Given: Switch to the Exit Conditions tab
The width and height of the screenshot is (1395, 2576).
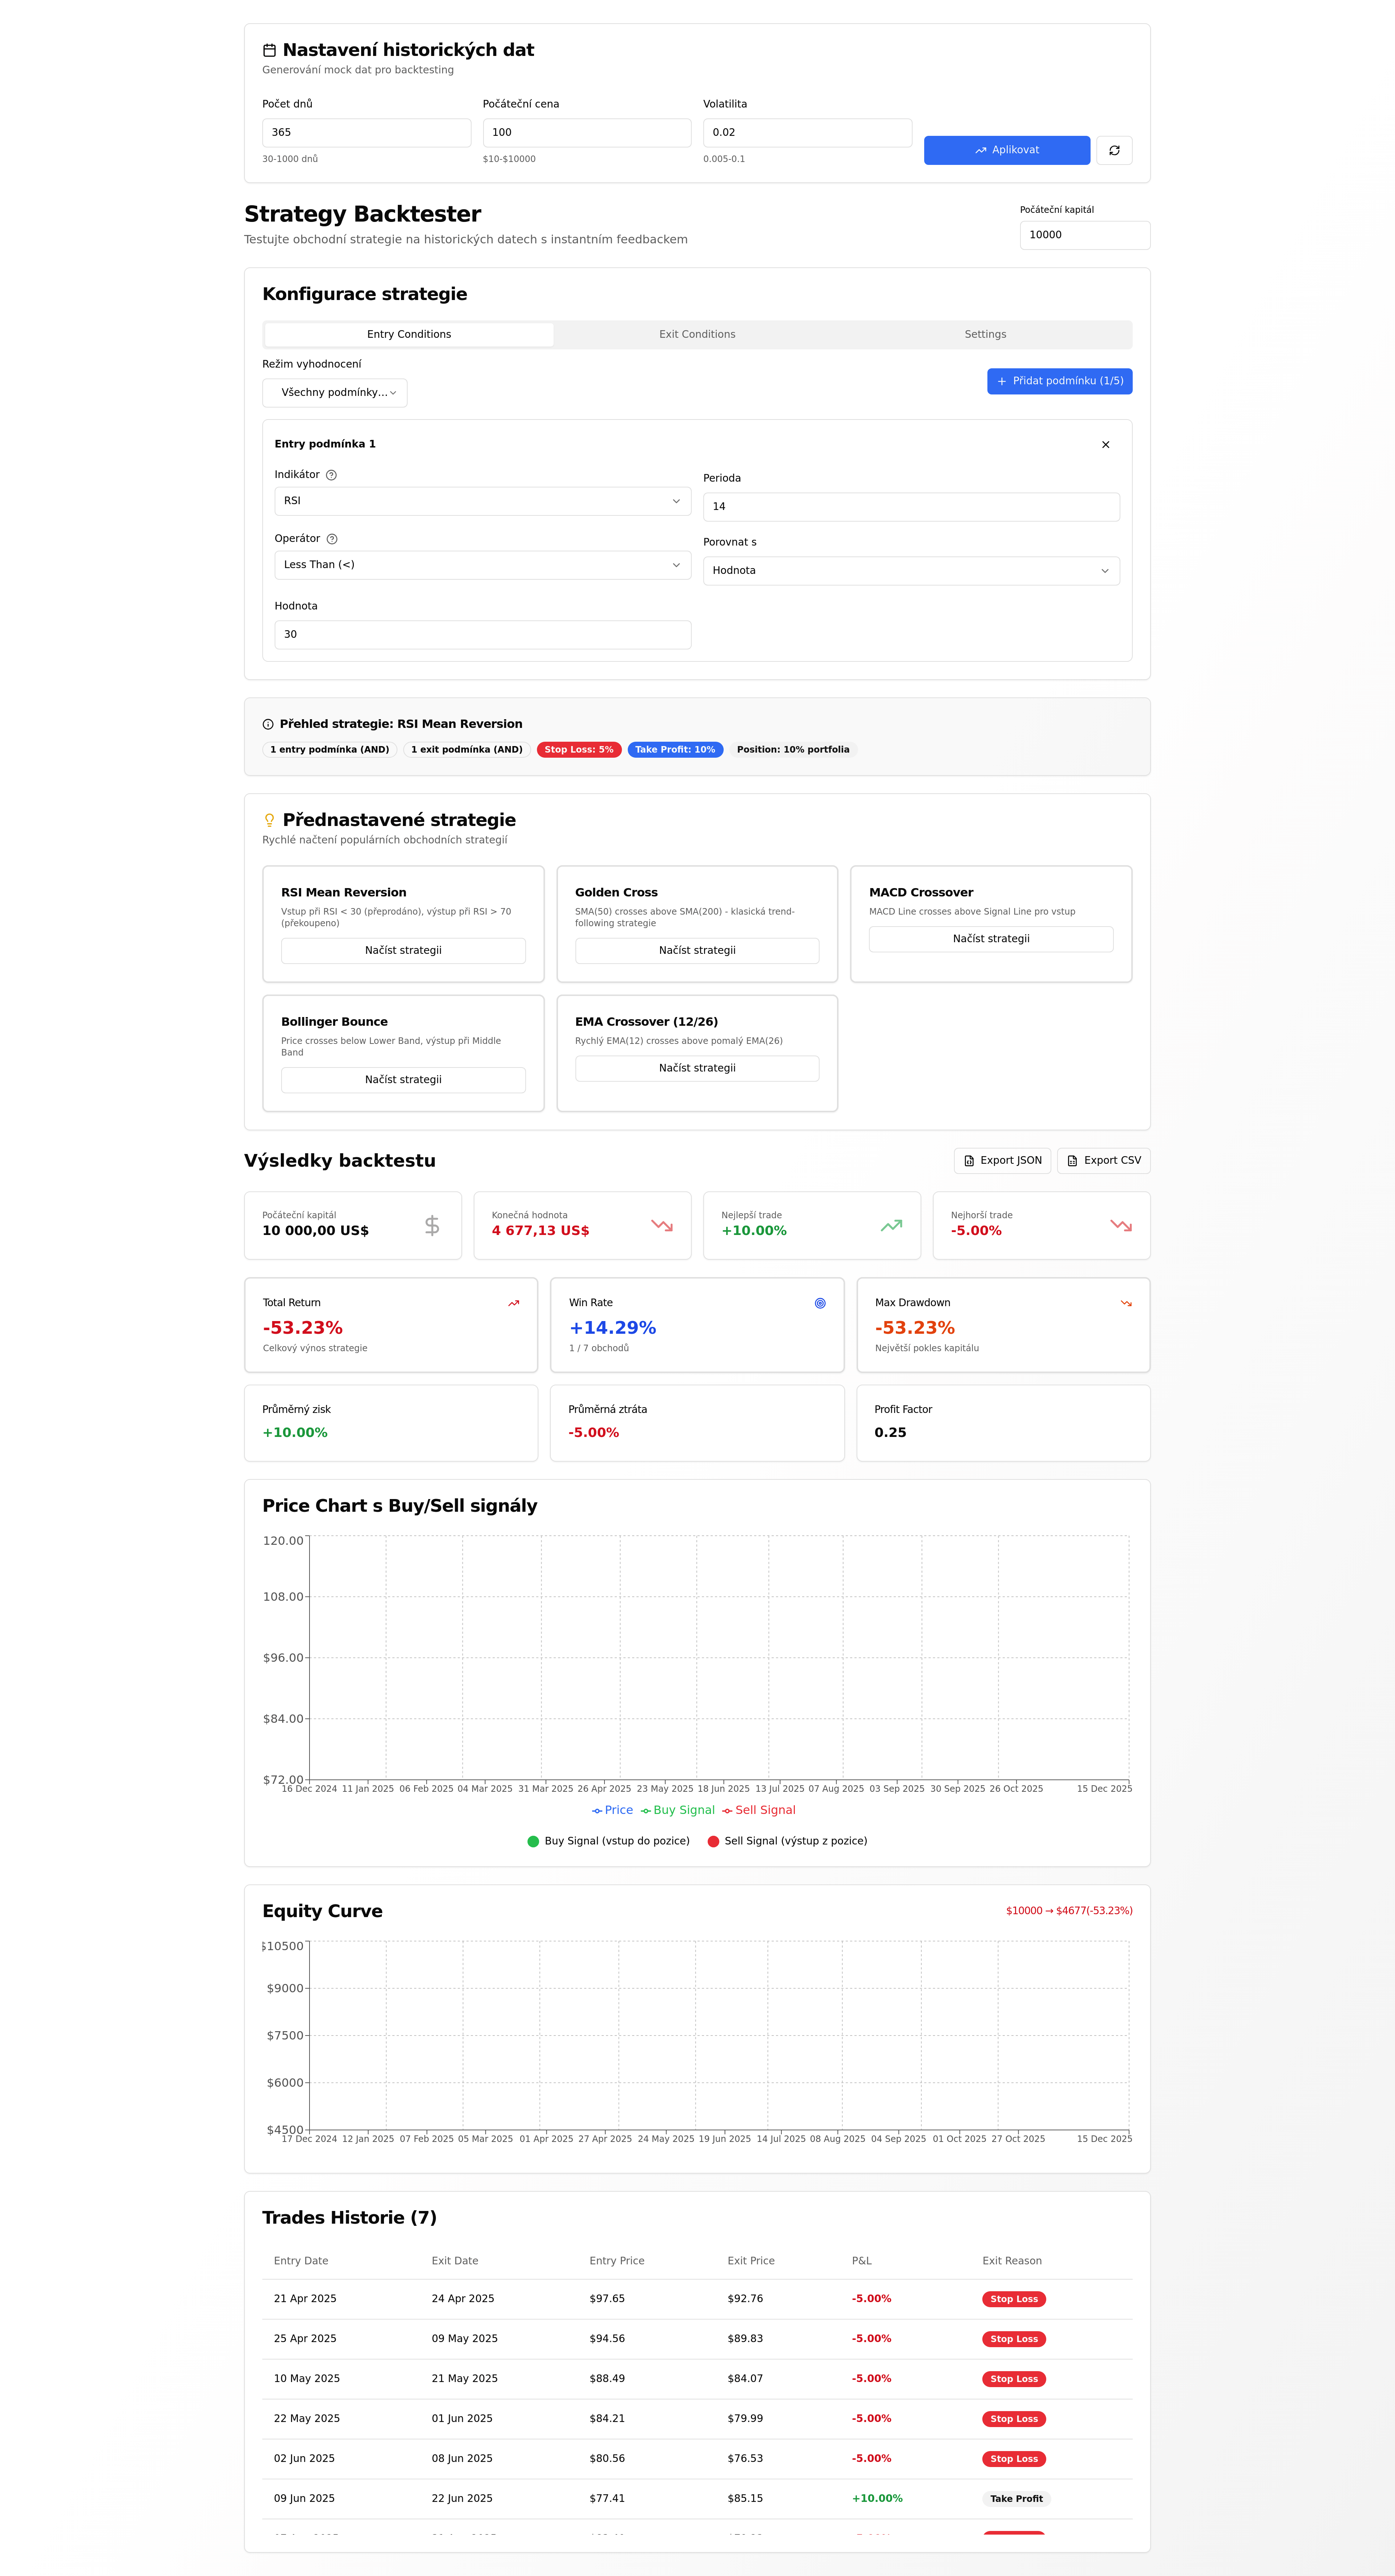Looking at the screenshot, I should tap(697, 335).
